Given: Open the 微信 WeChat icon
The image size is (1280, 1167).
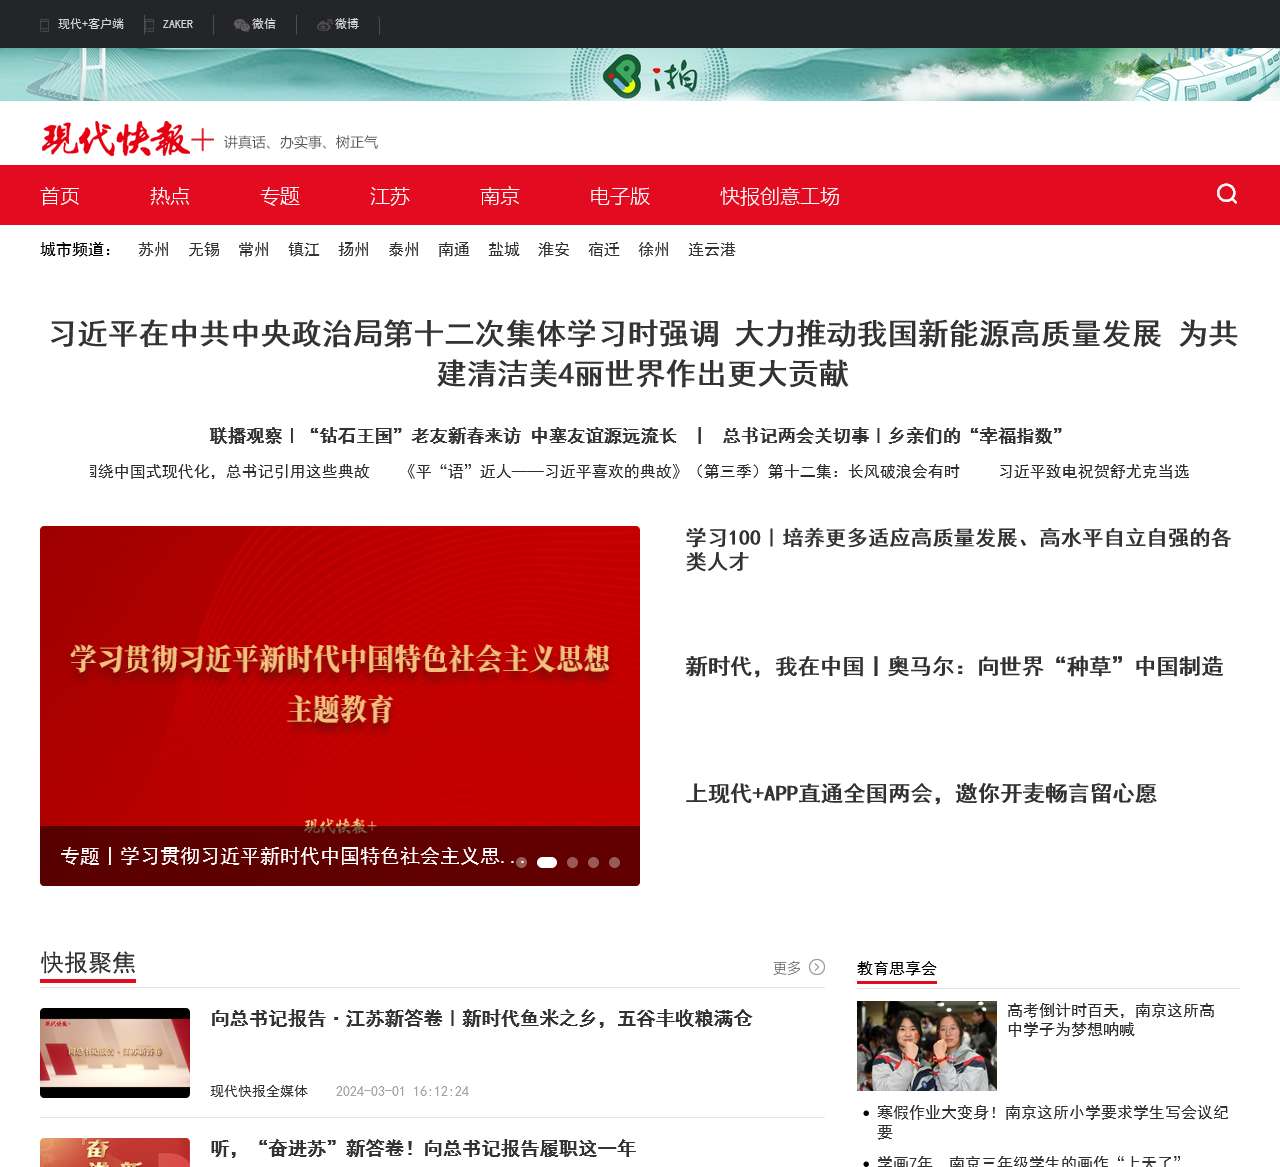Looking at the screenshot, I should tap(241, 25).
